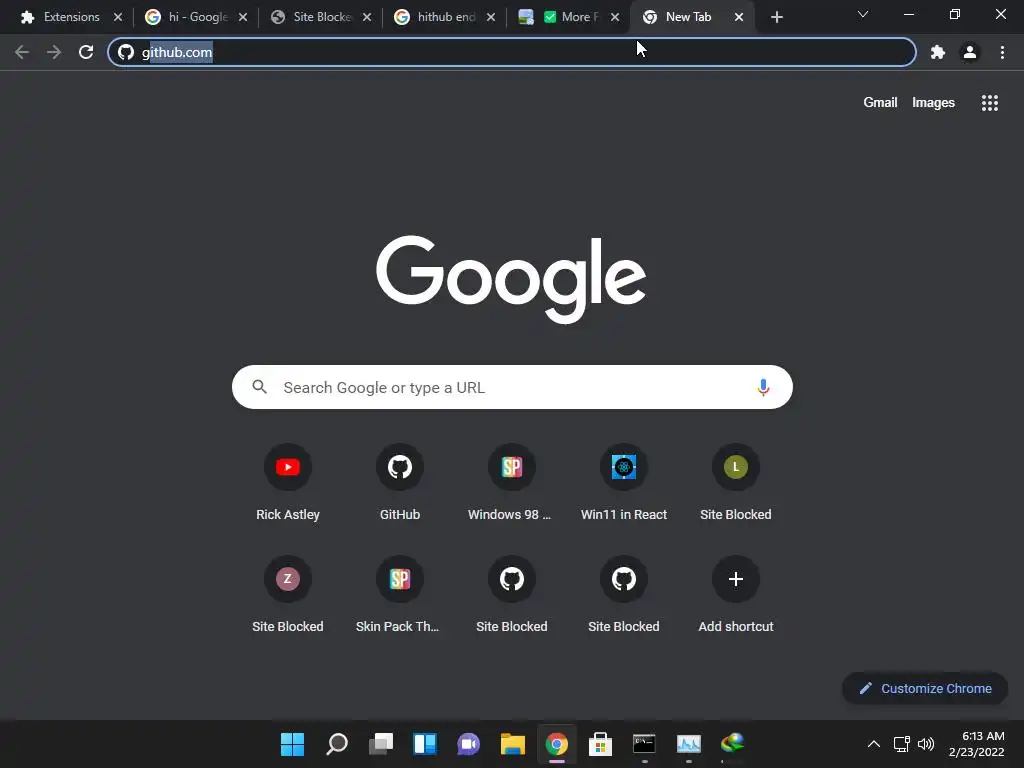Viewport: 1024px width, 768px height.
Task: Click the Customize Chrome button
Action: 925,688
